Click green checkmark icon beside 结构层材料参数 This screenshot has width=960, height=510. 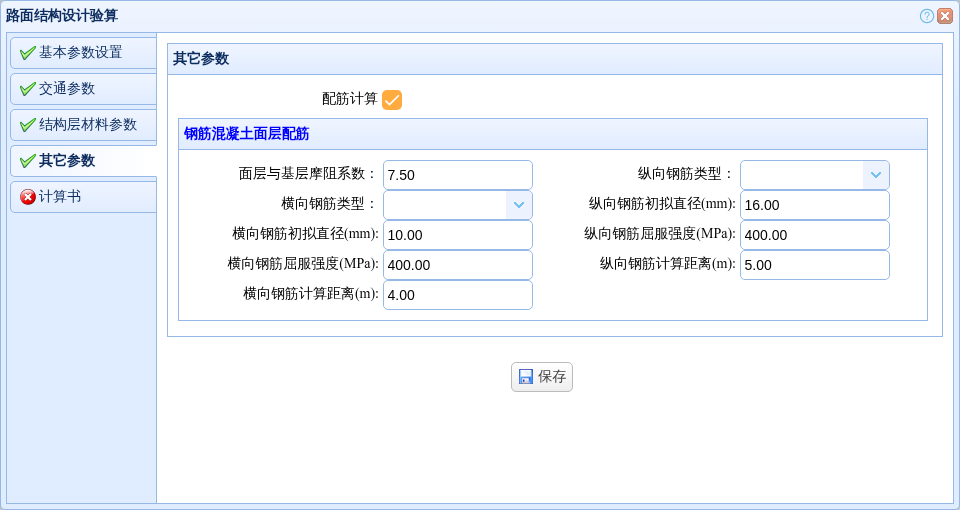click(x=27, y=125)
